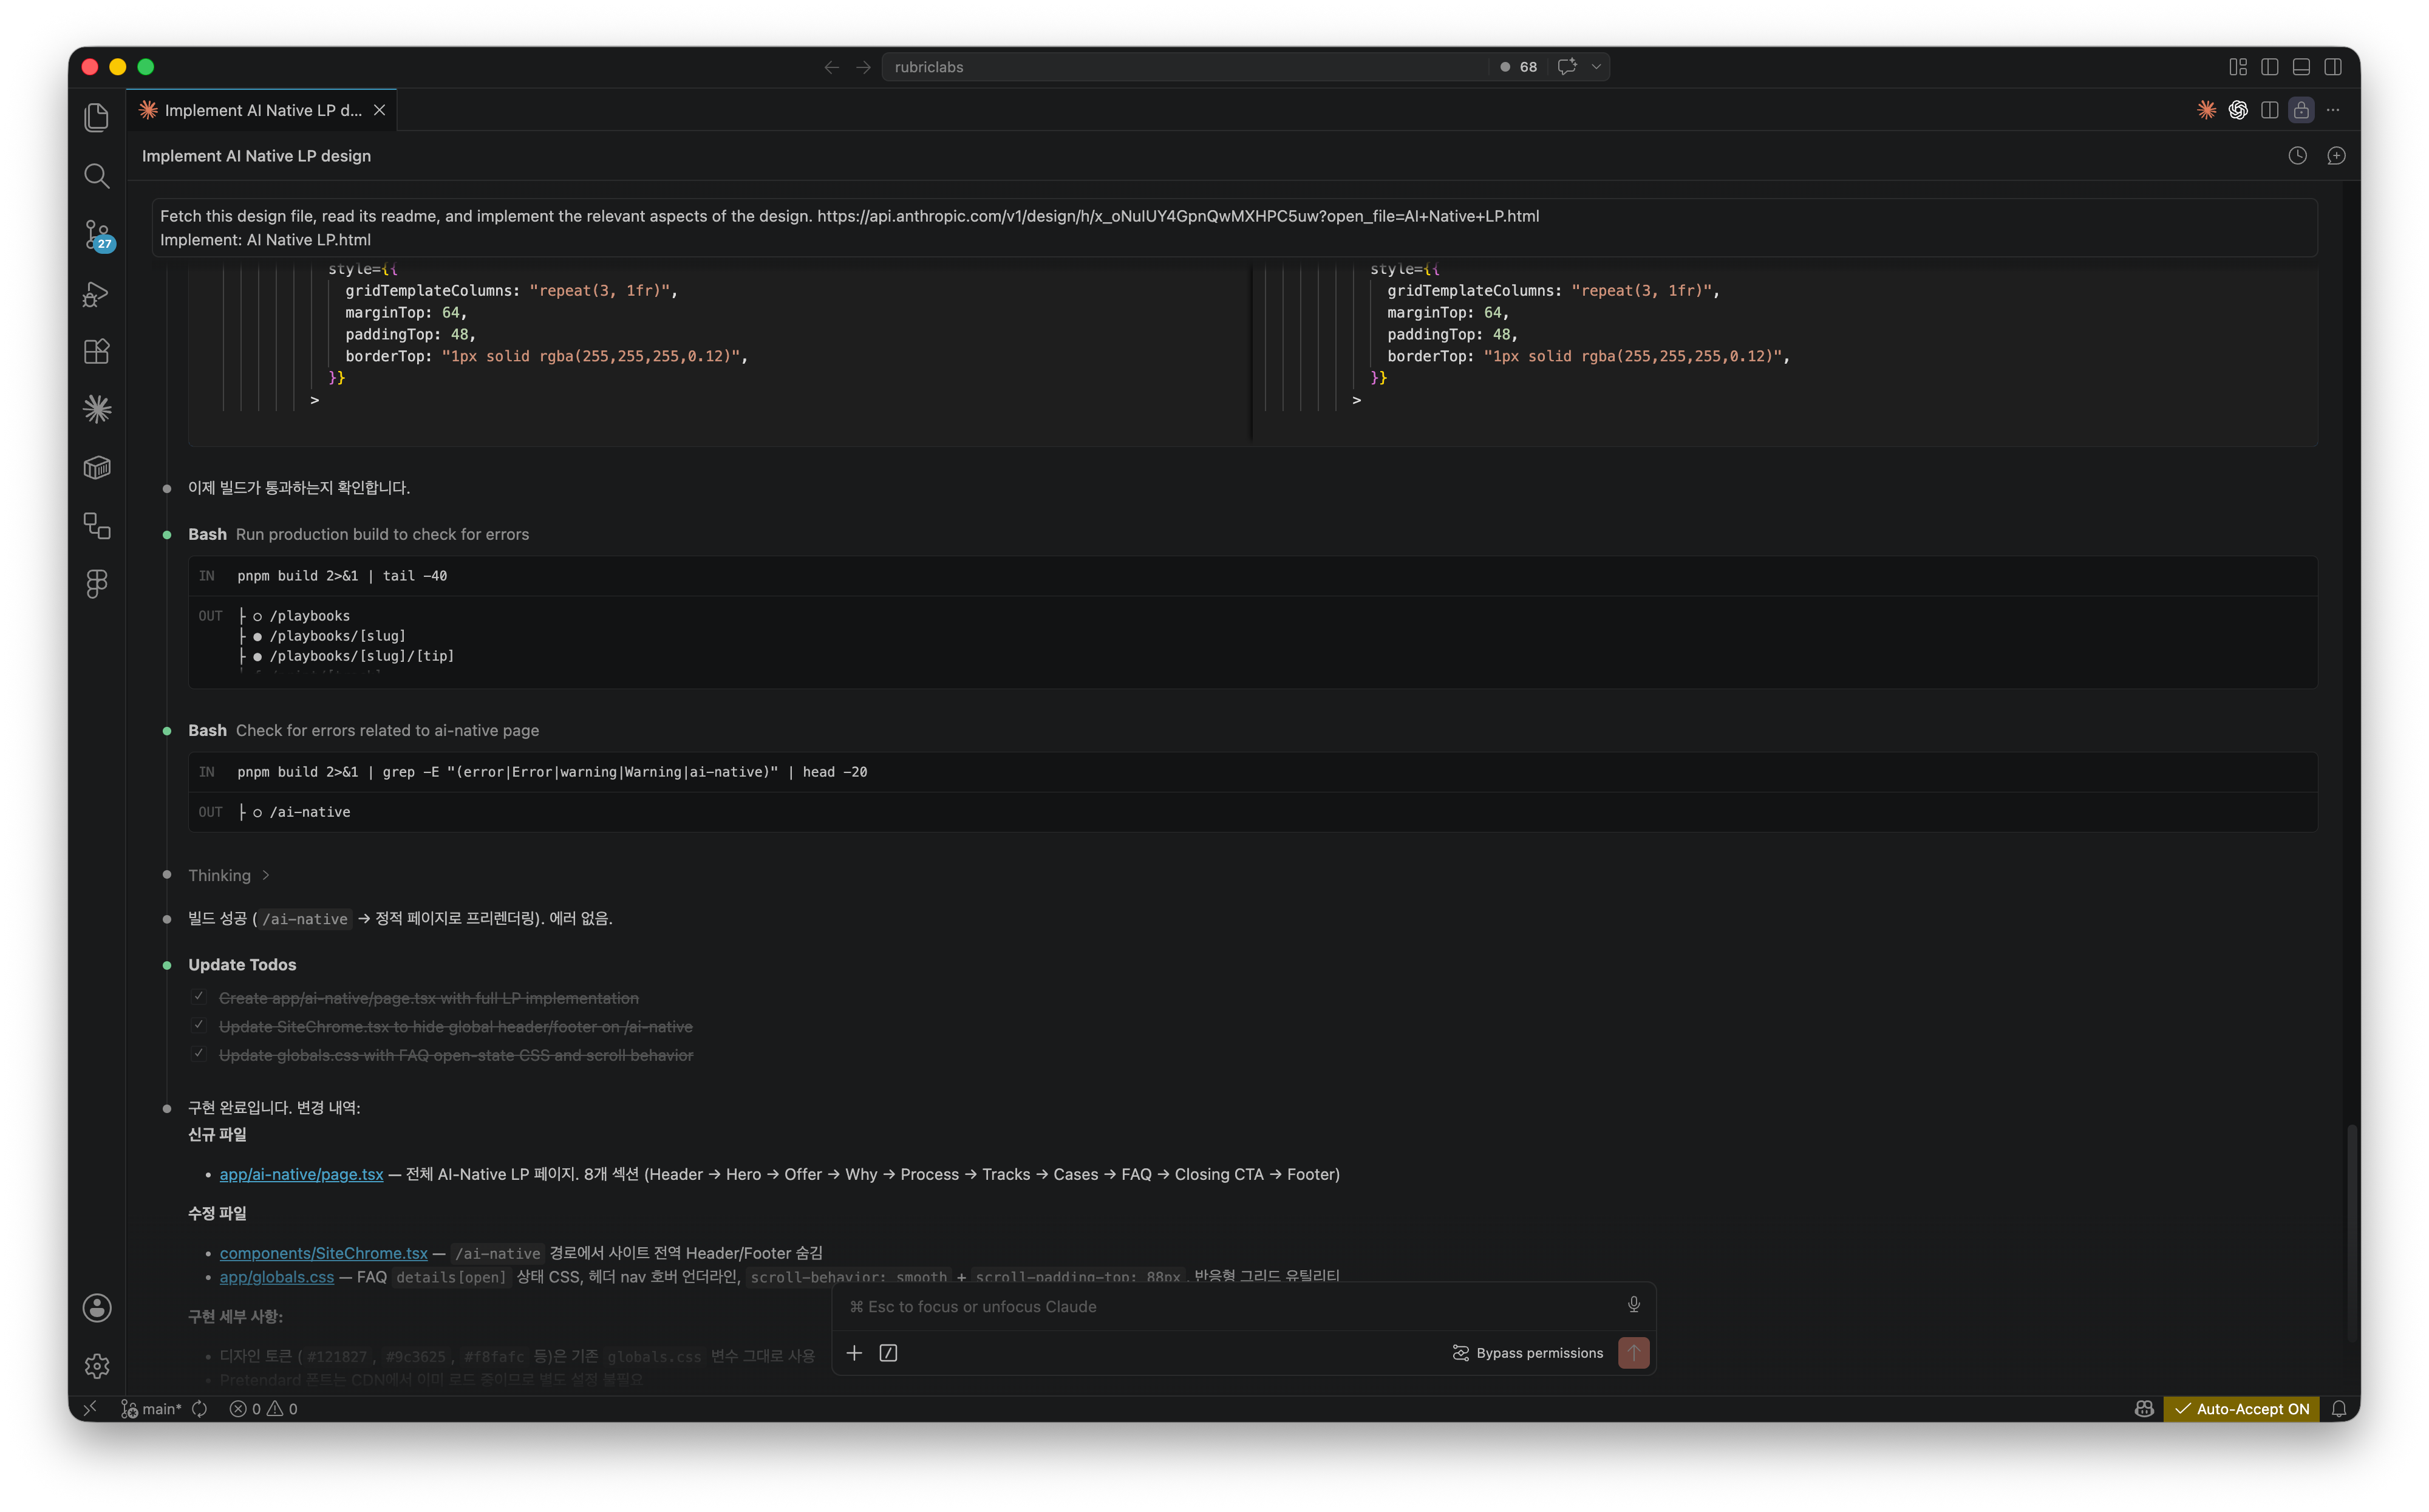Screen dimensions: 2429x1512
Task: Open notifications with the bell icon
Action: (2339, 1408)
